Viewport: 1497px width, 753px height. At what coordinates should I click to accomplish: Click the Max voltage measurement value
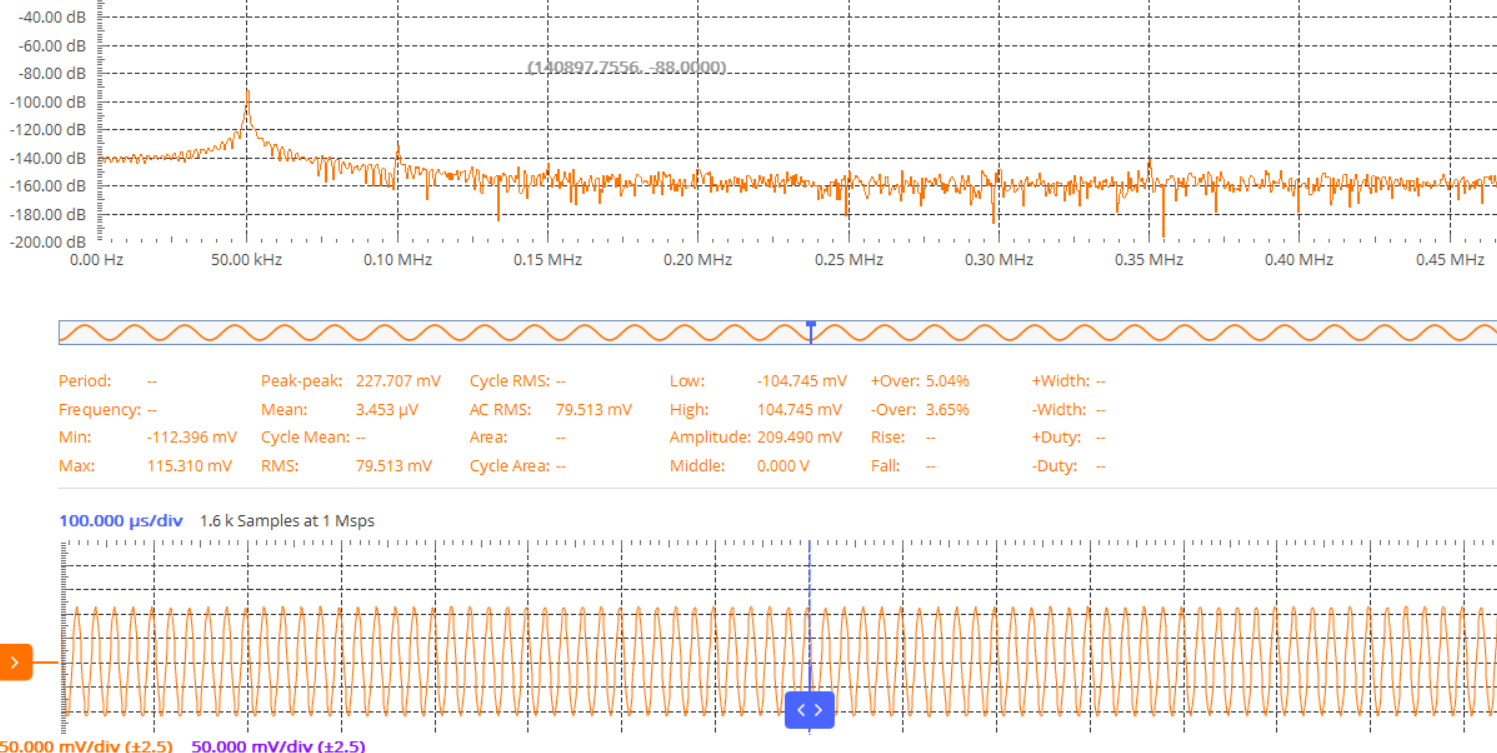(x=189, y=465)
